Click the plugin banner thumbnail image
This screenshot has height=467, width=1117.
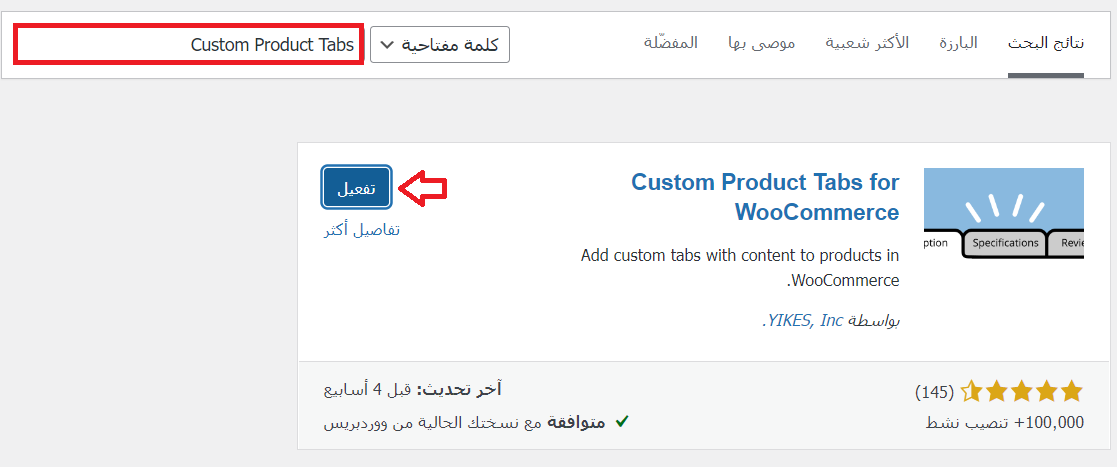pos(1003,213)
